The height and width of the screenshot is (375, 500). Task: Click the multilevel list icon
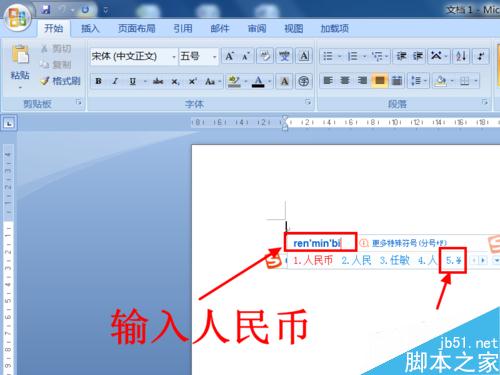(x=377, y=56)
